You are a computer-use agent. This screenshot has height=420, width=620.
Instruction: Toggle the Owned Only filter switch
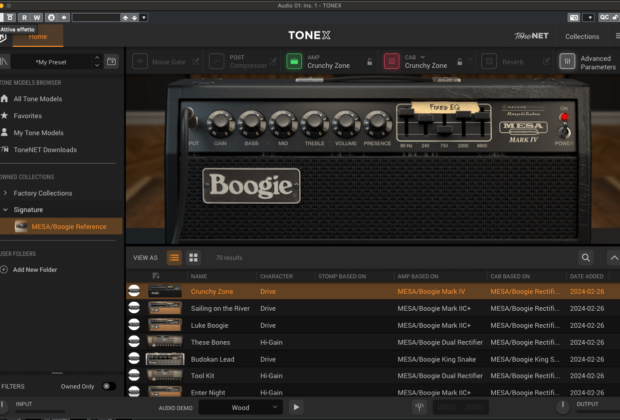[109, 386]
